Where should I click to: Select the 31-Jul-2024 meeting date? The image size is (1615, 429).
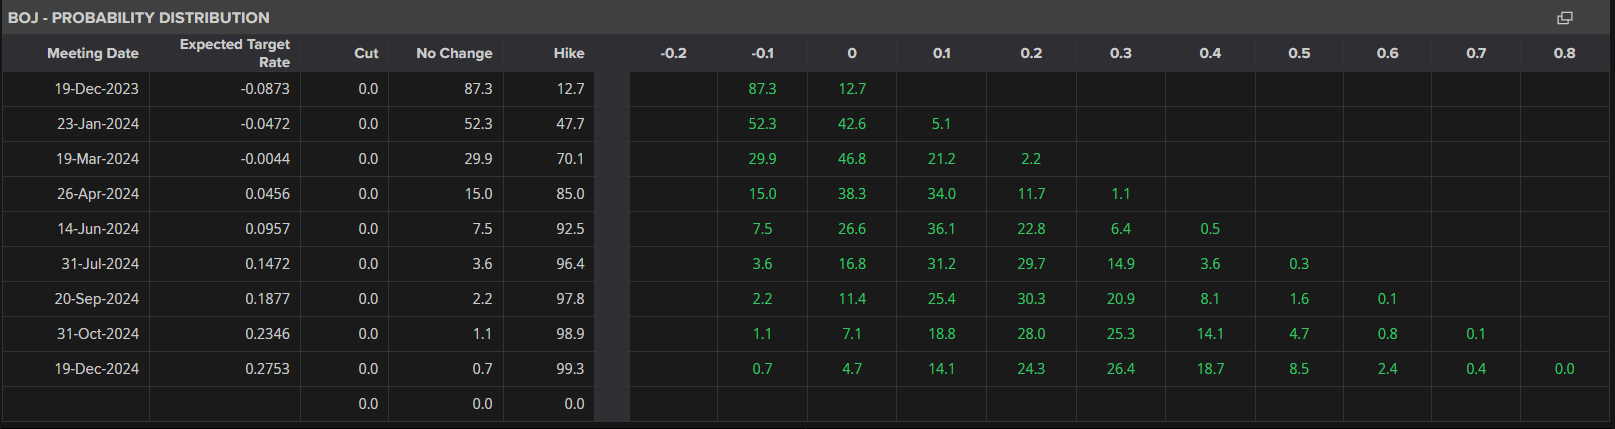(100, 264)
